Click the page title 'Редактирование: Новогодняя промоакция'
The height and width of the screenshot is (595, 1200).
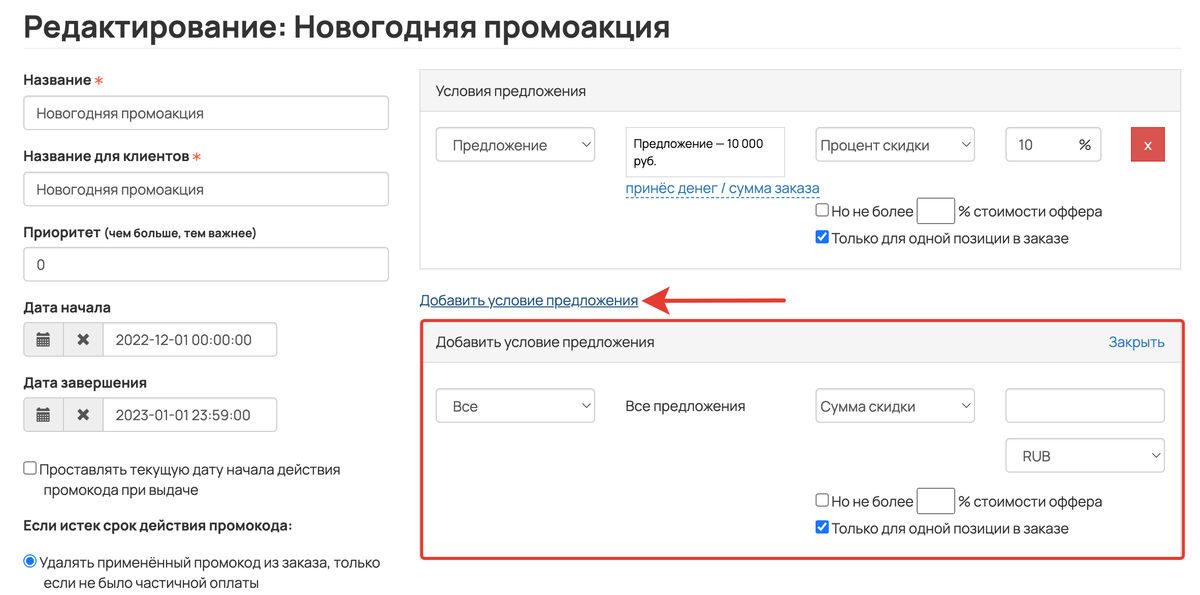pyautogui.click(x=346, y=27)
